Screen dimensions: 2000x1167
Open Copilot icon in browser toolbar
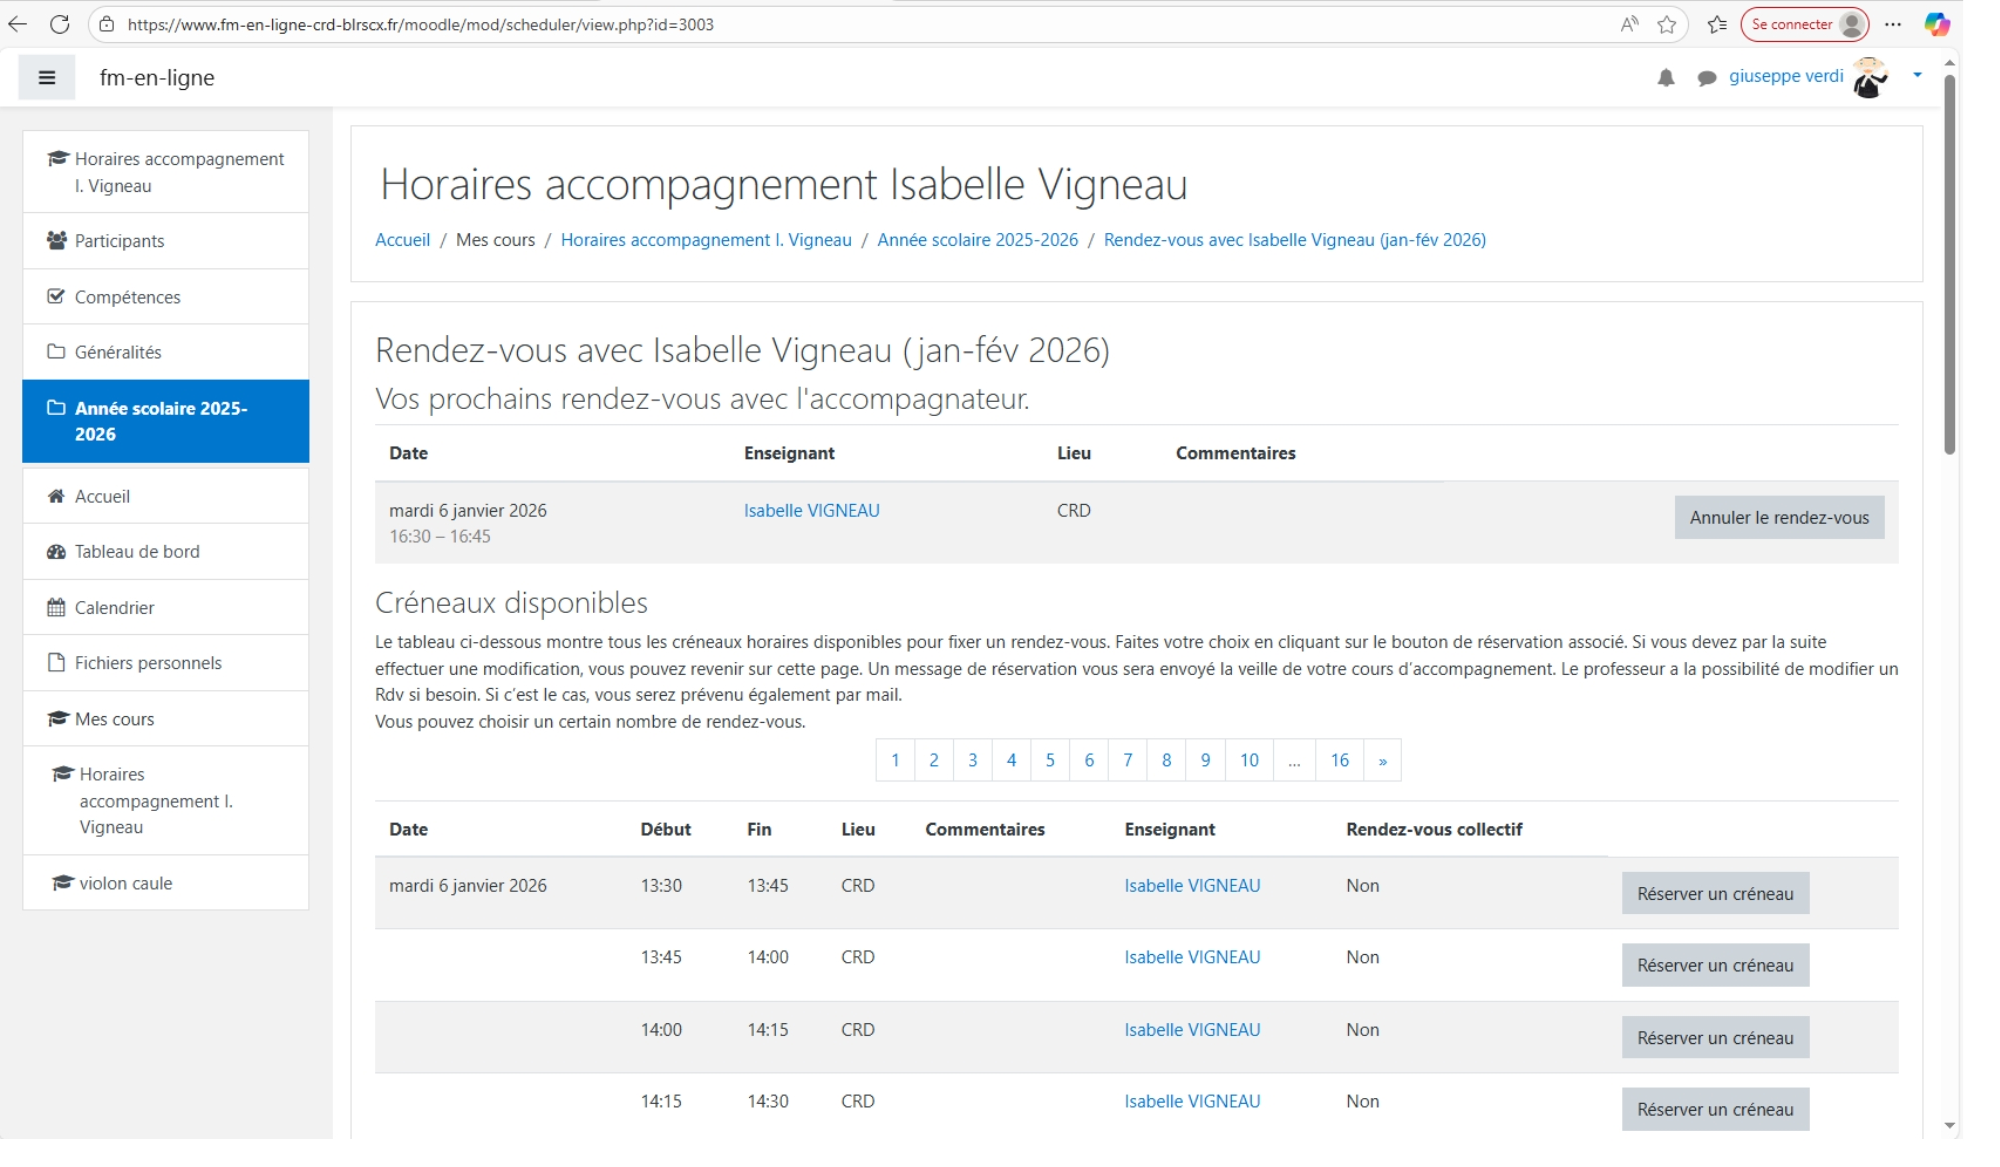[1937, 25]
